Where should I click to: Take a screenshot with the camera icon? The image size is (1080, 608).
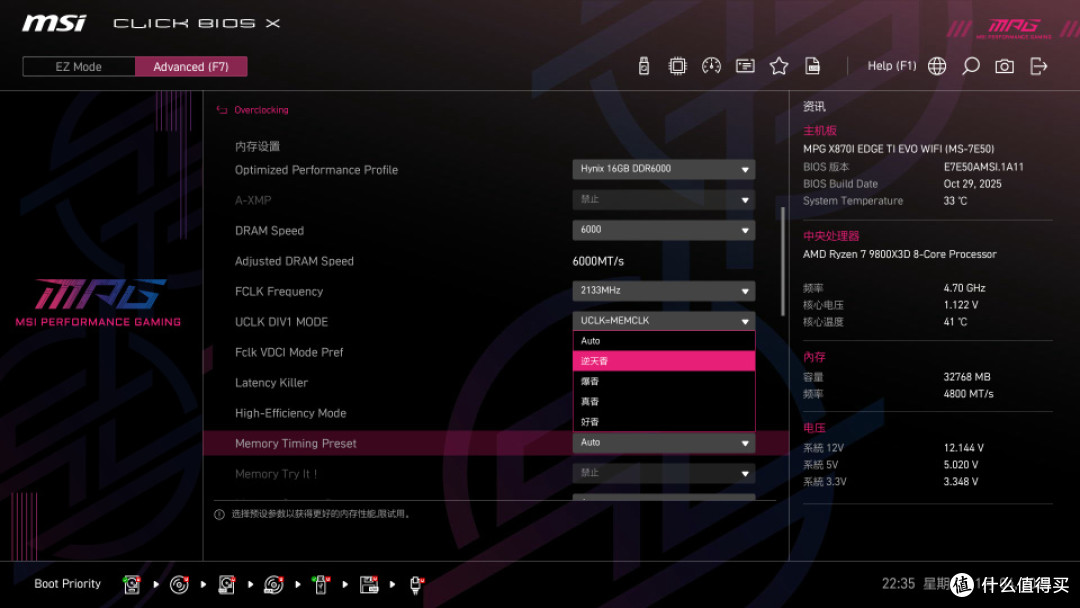pos(1004,66)
